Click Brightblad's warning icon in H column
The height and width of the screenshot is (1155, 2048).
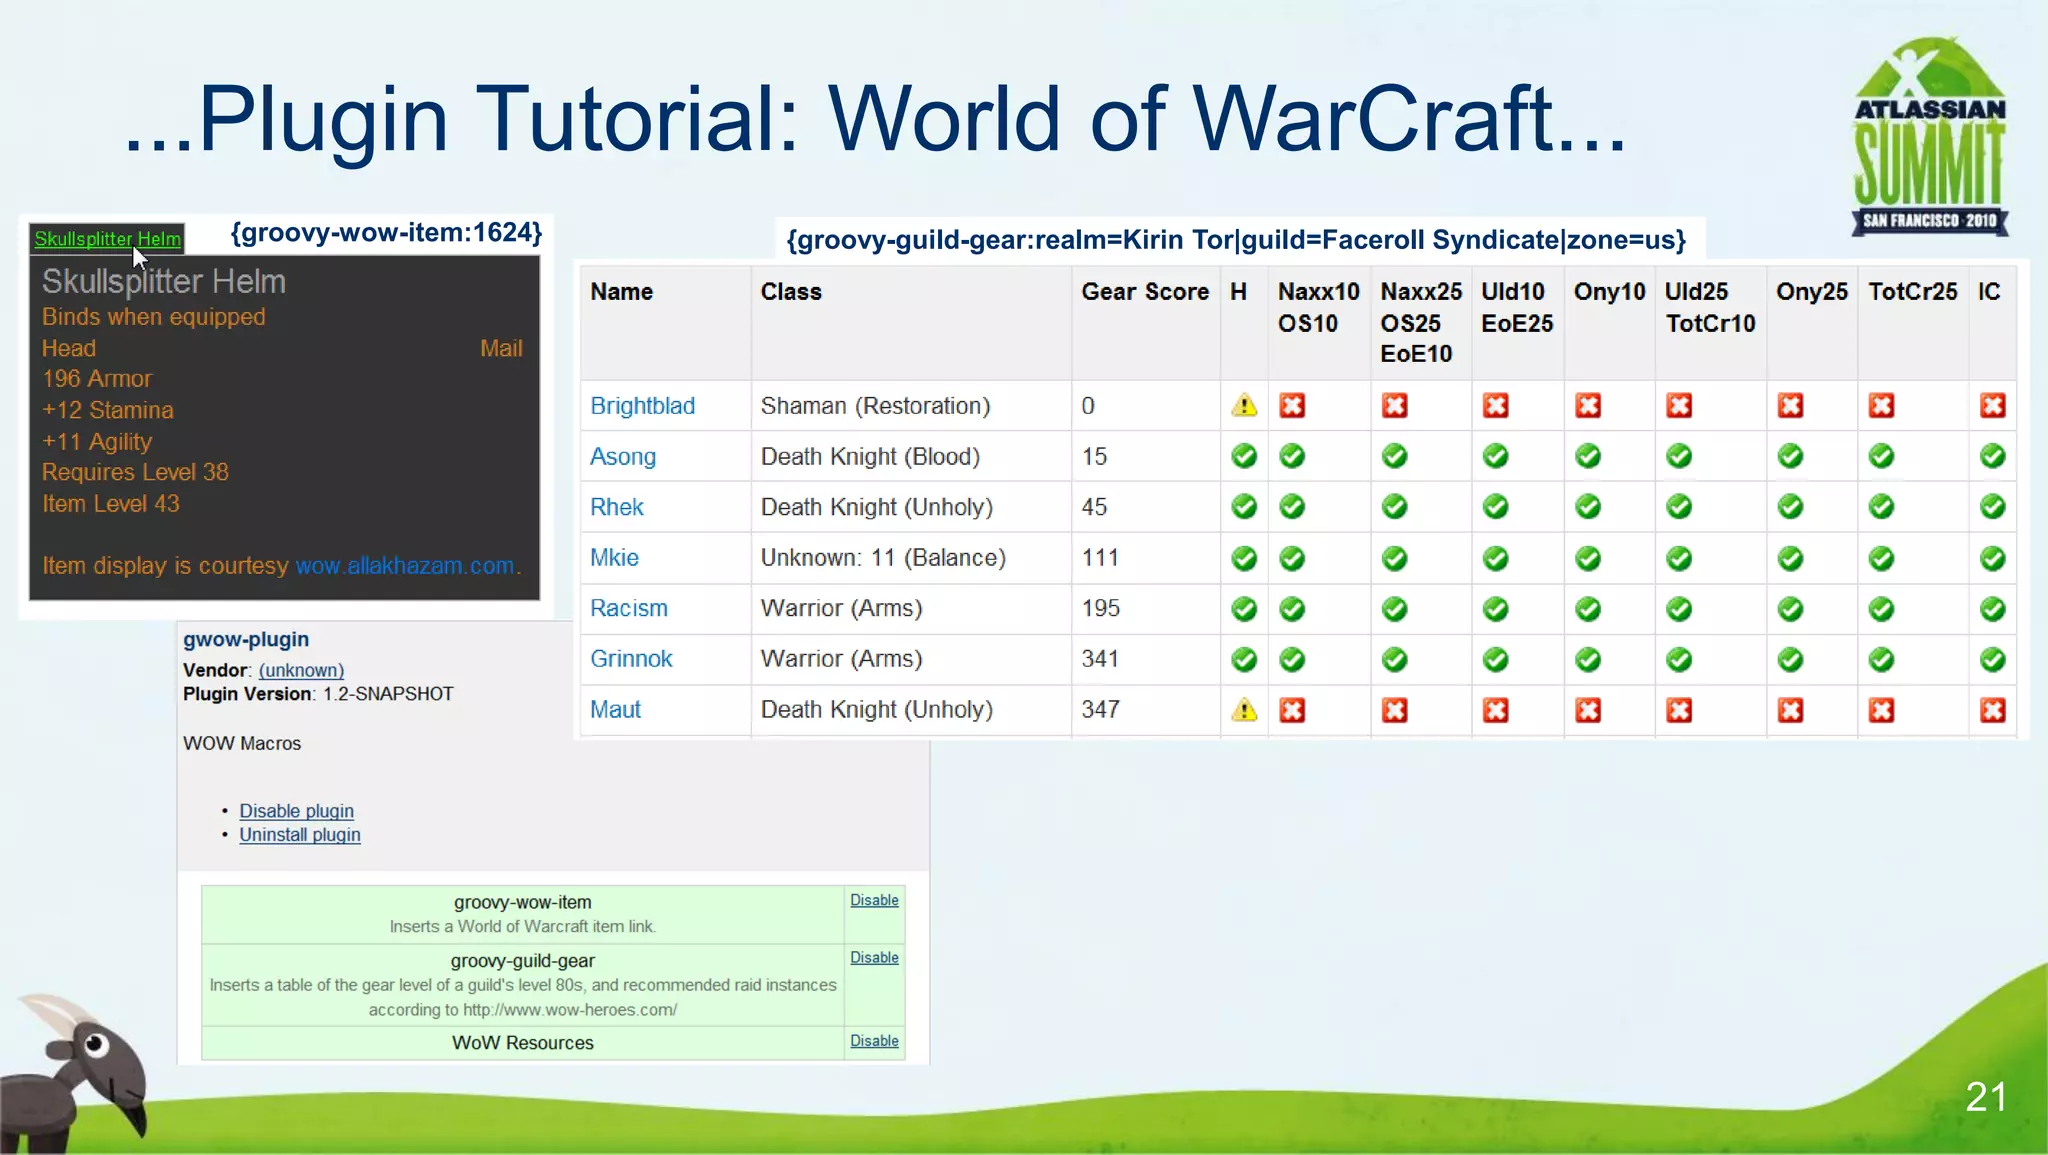tap(1243, 406)
